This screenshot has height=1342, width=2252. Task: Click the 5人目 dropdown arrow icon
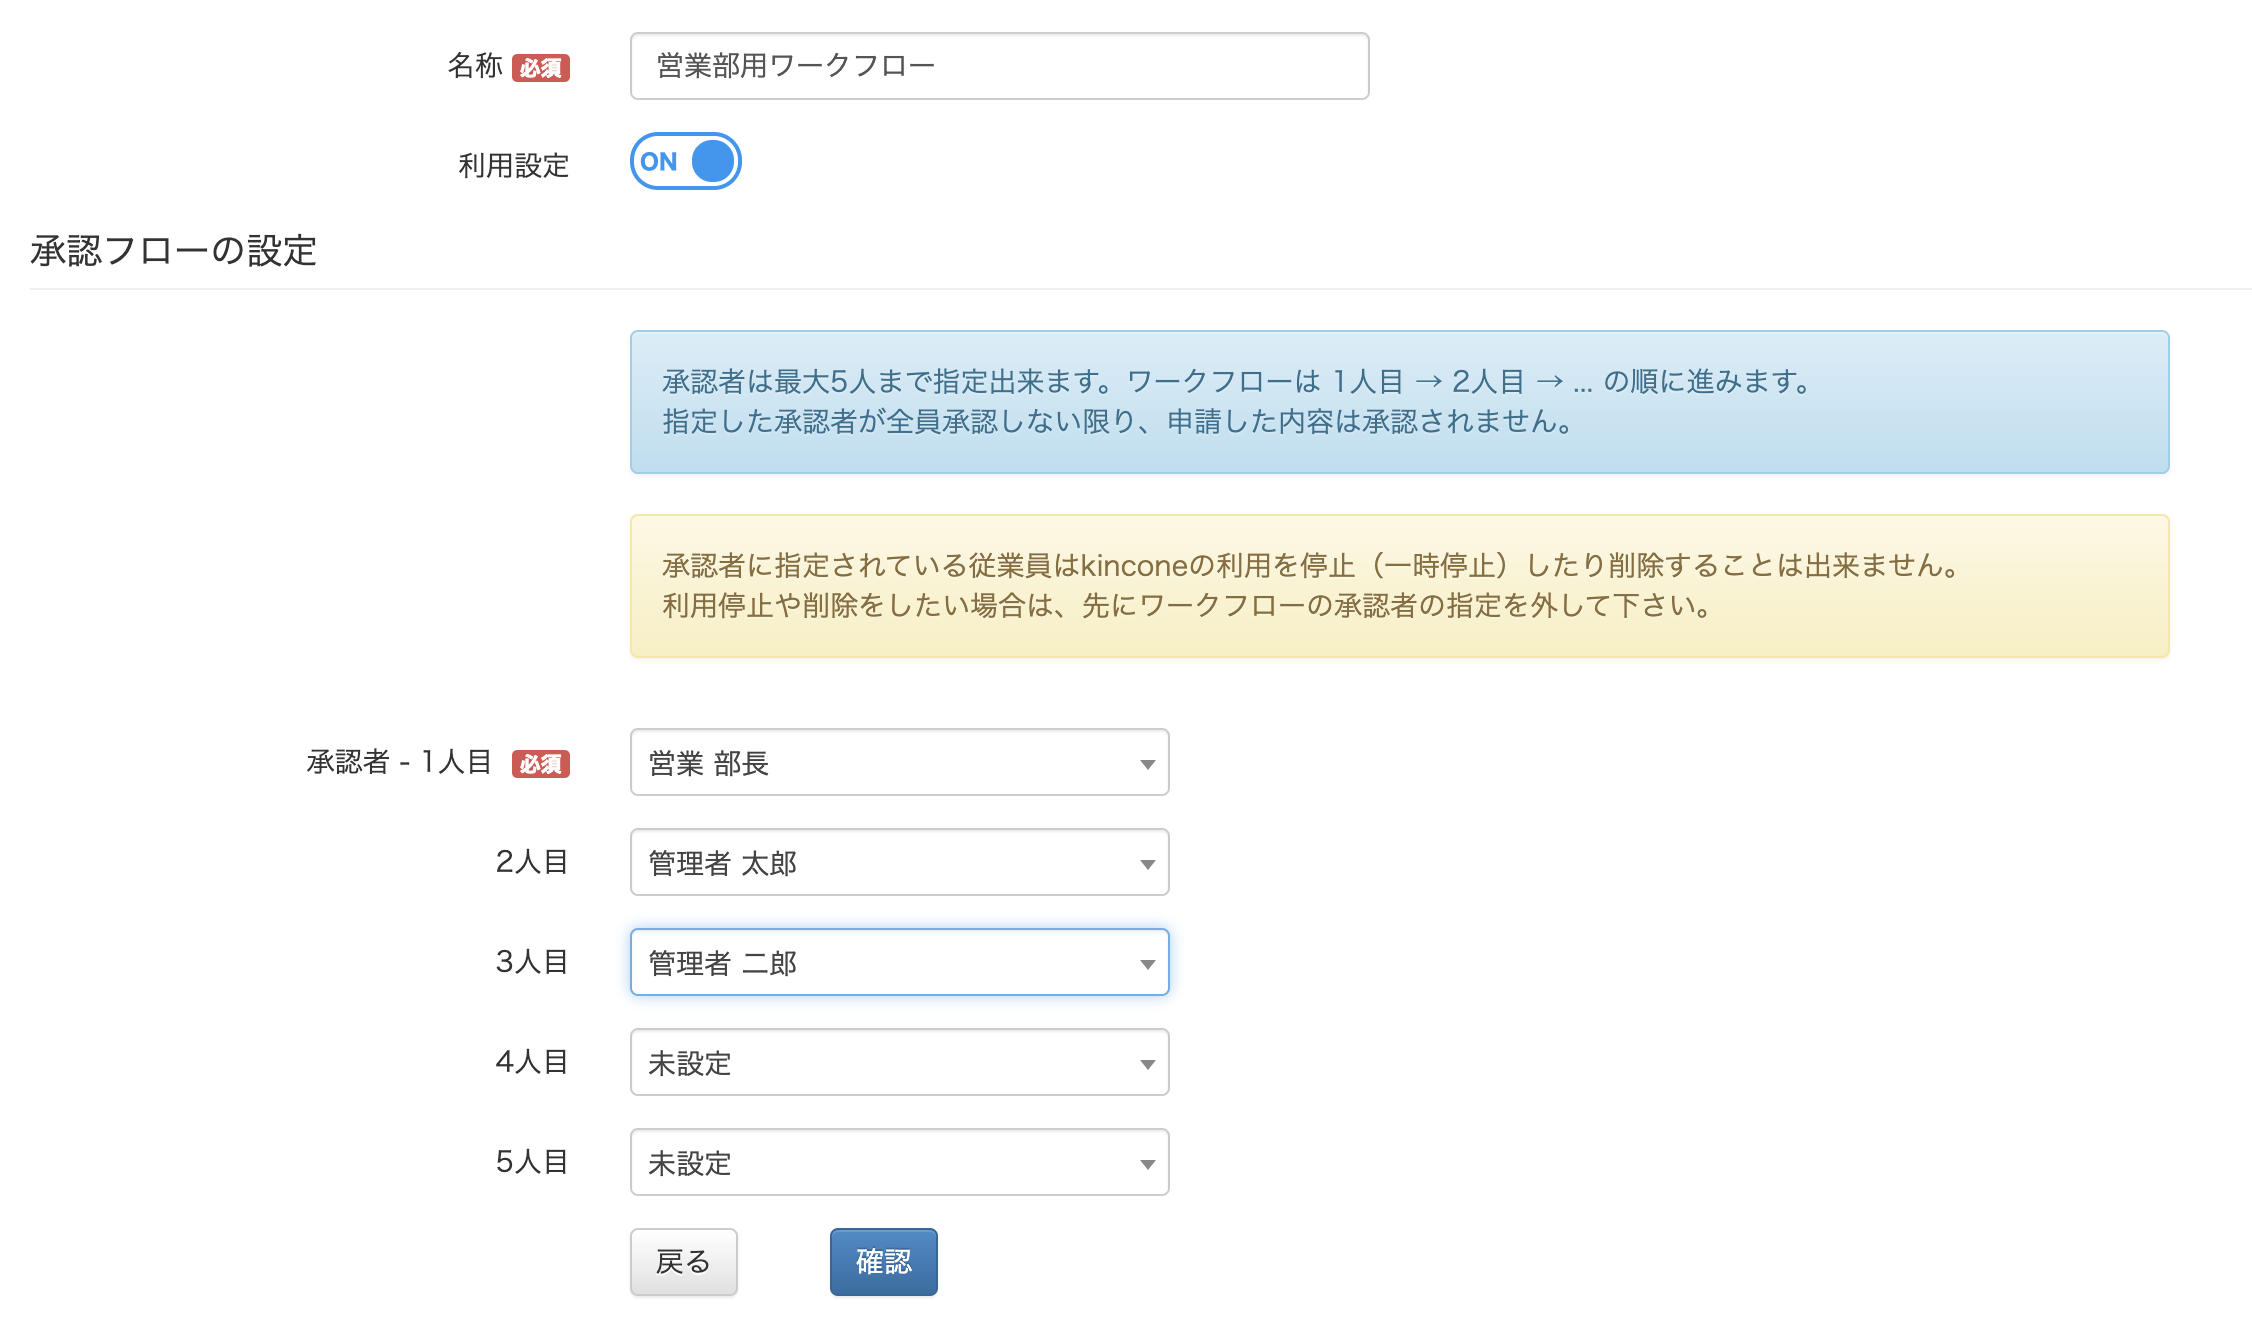tap(1147, 1164)
